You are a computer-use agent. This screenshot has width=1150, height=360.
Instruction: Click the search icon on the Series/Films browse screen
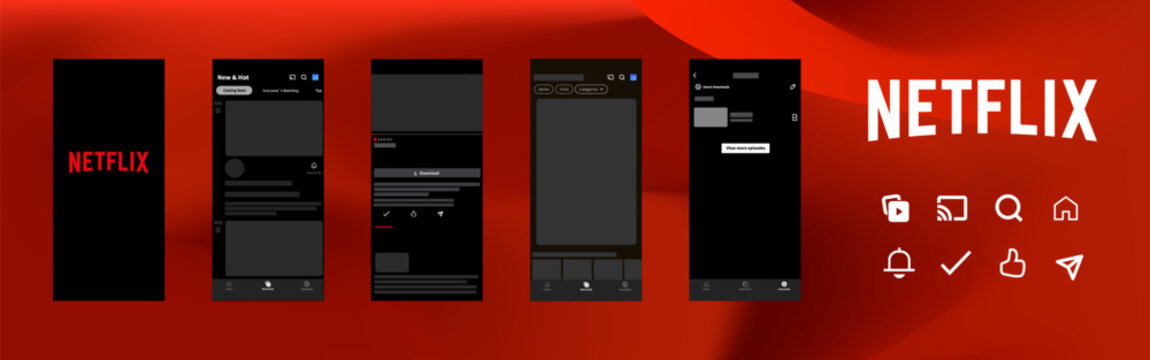[x=621, y=77]
